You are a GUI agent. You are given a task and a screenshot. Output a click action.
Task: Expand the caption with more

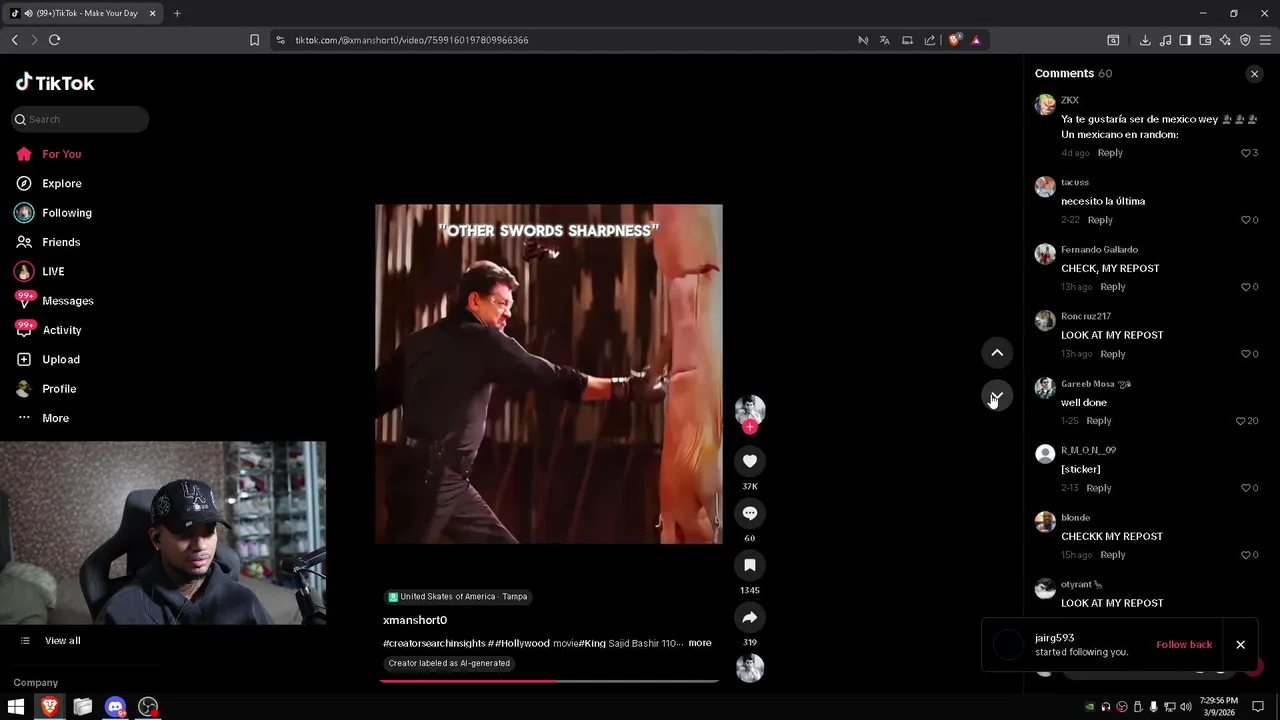pyautogui.click(x=700, y=643)
